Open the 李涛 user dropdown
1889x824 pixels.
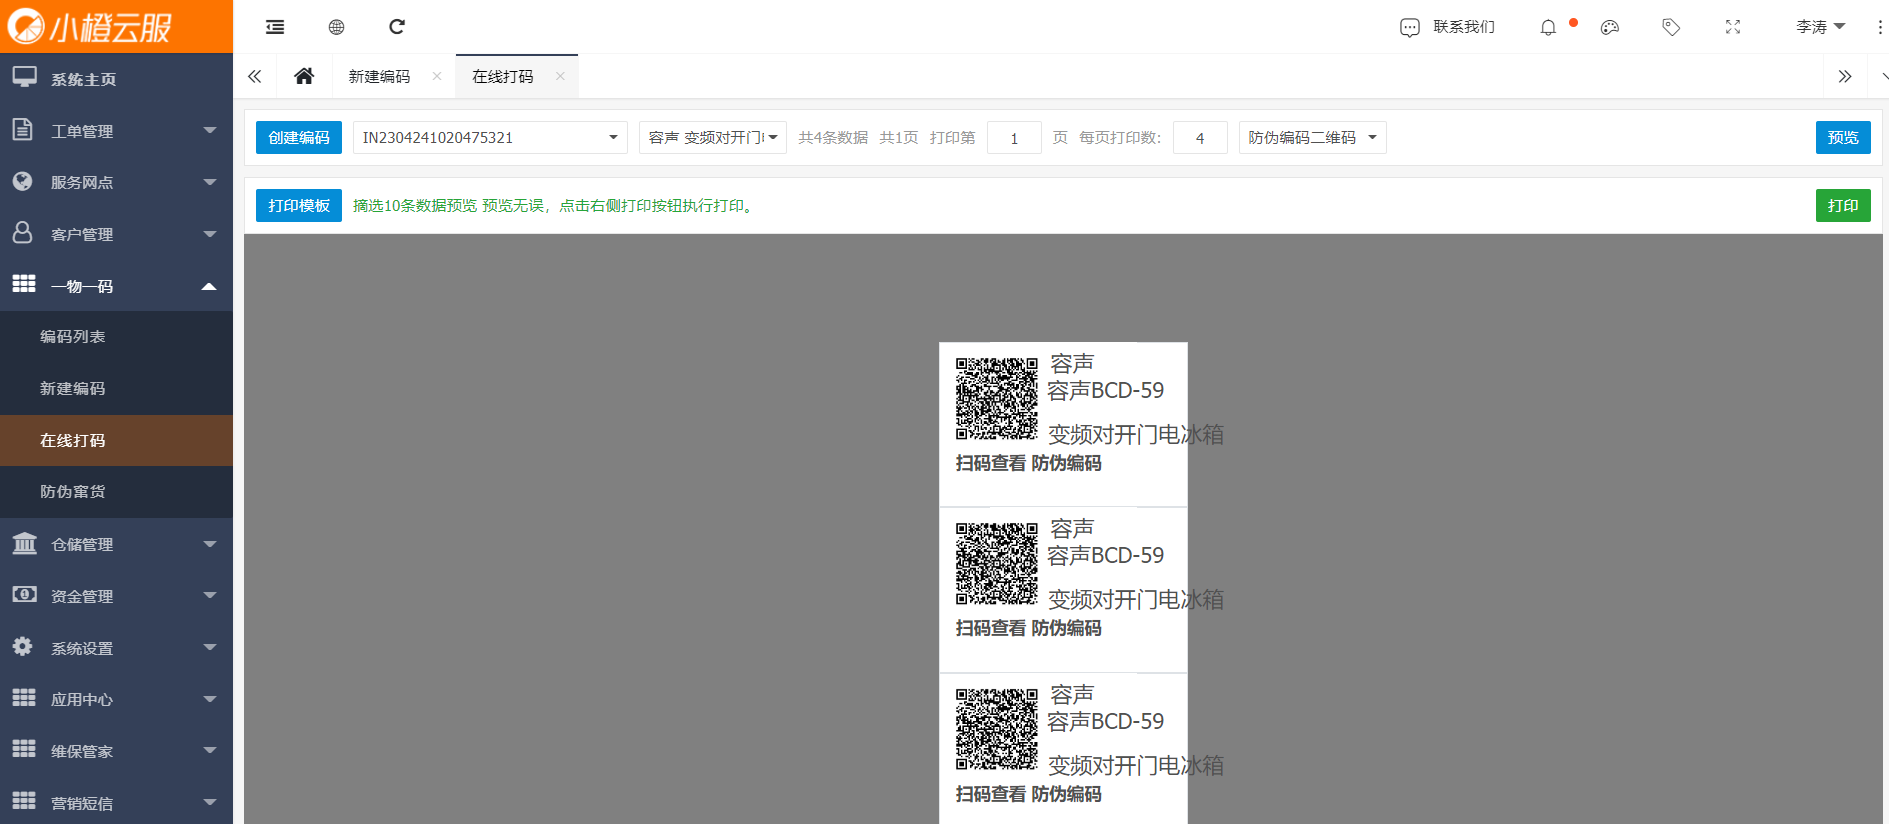1820,27
